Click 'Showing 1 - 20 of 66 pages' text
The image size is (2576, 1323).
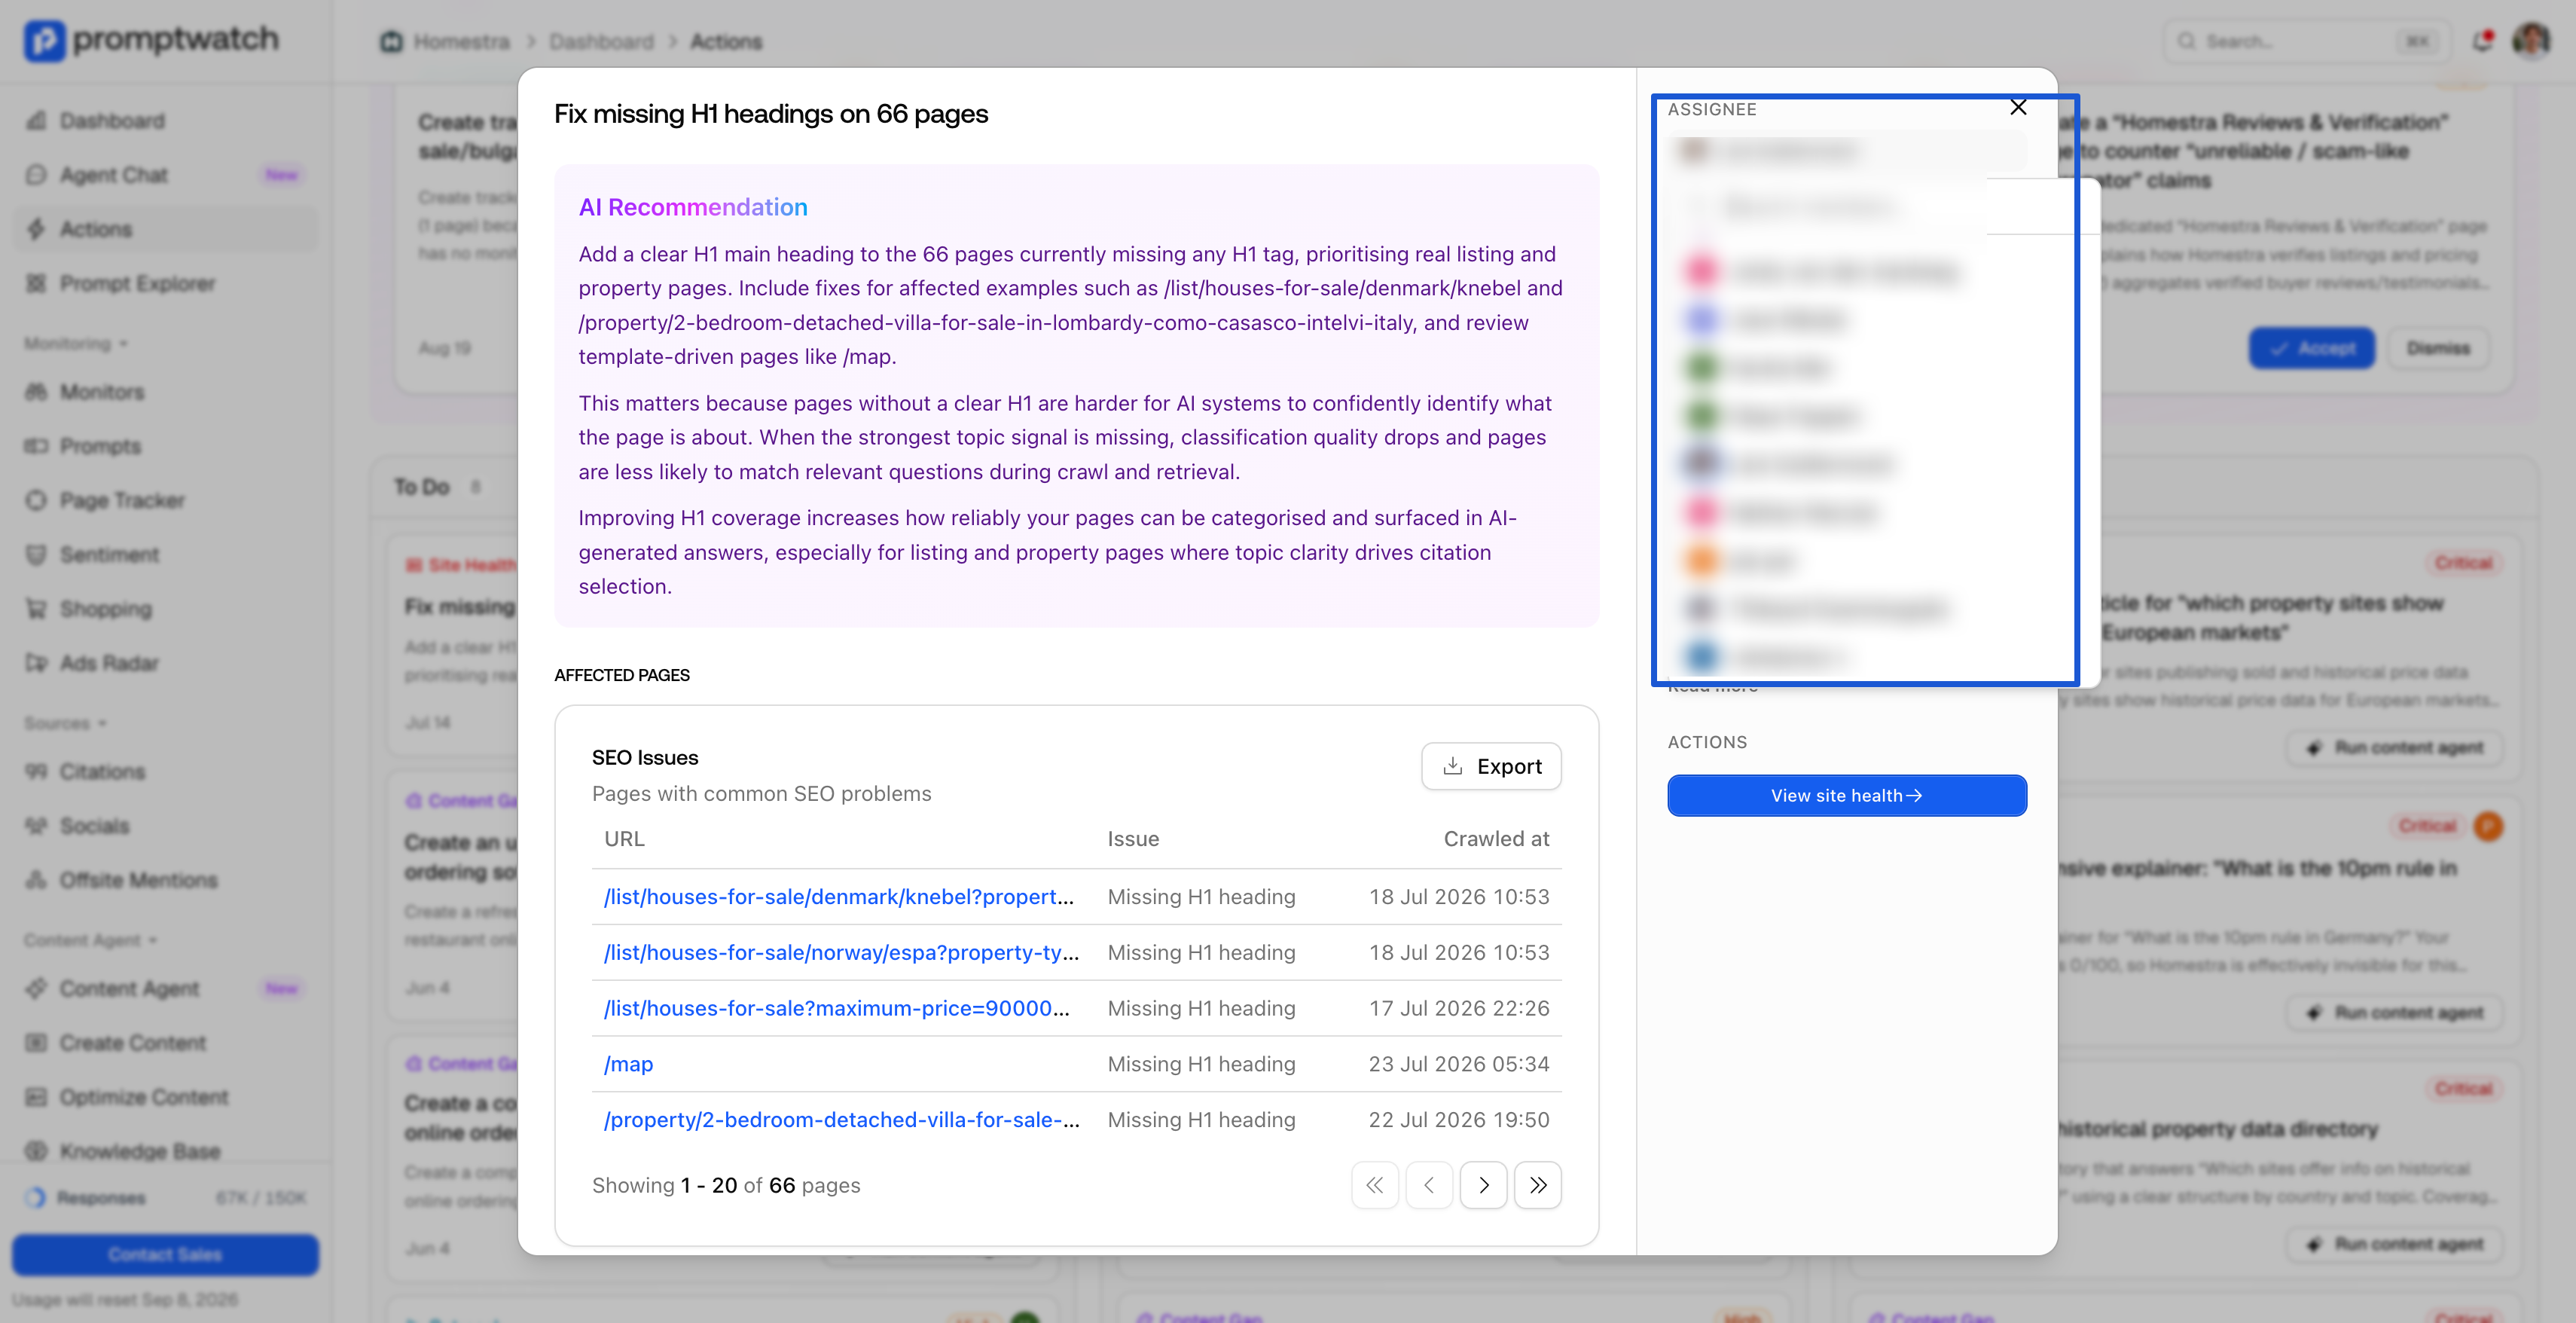pos(726,1185)
